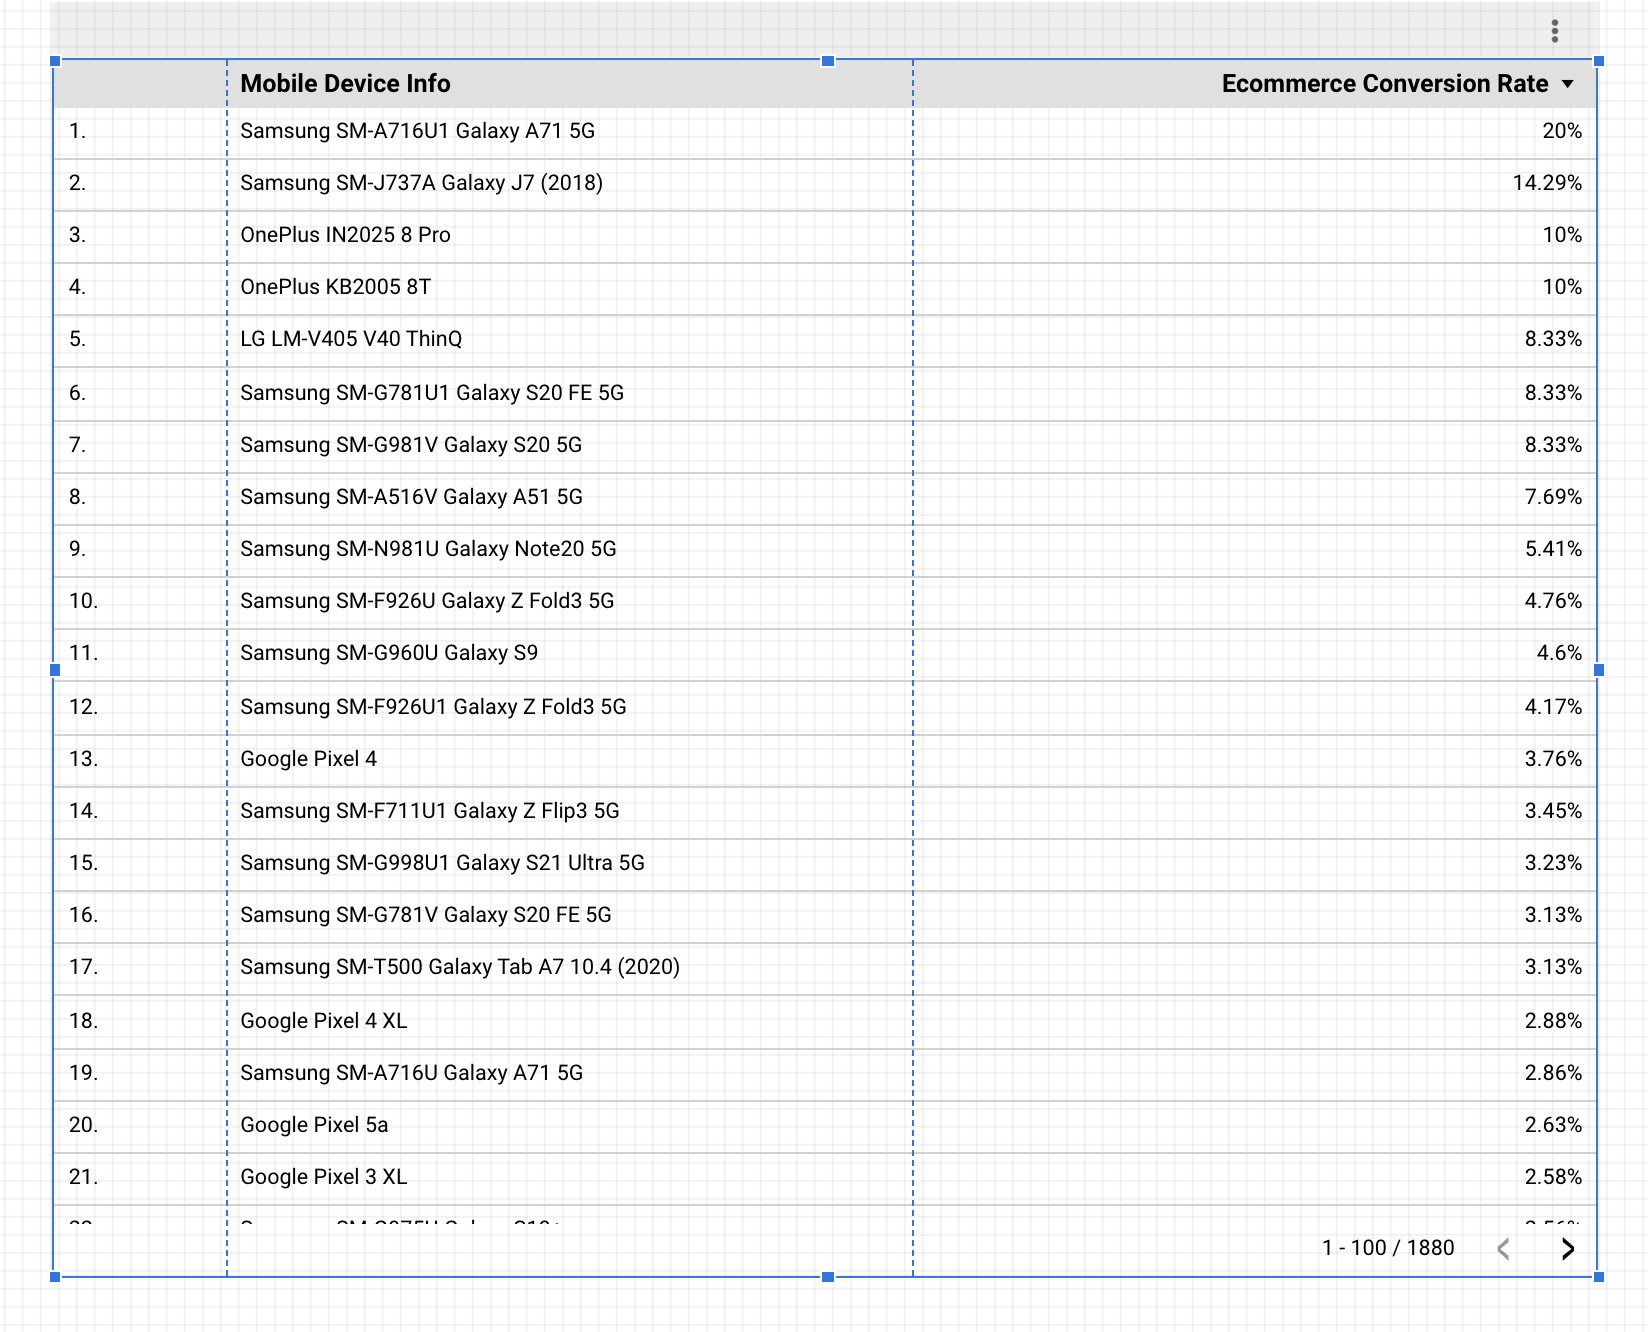This screenshot has width=1648, height=1332.
Task: Select the OnePlus KB2005 8T row
Action: coord(825,288)
